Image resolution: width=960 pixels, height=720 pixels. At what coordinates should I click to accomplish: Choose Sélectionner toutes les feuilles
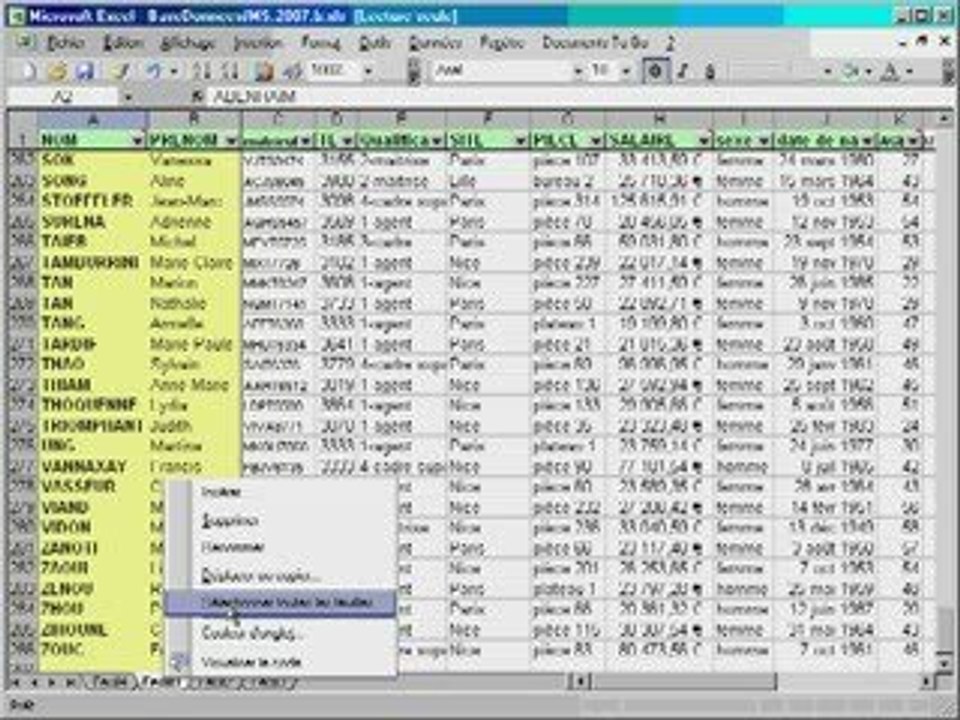282,603
